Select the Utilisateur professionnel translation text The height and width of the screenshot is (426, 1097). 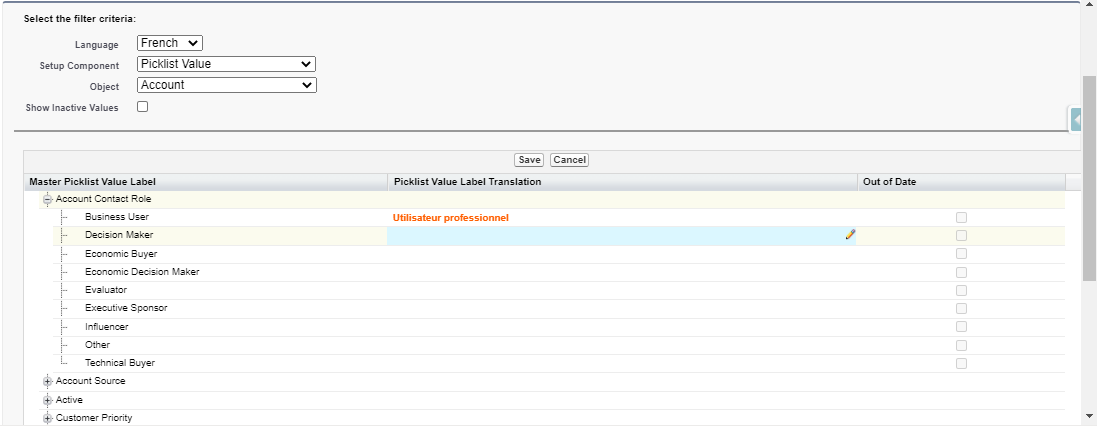coord(451,217)
